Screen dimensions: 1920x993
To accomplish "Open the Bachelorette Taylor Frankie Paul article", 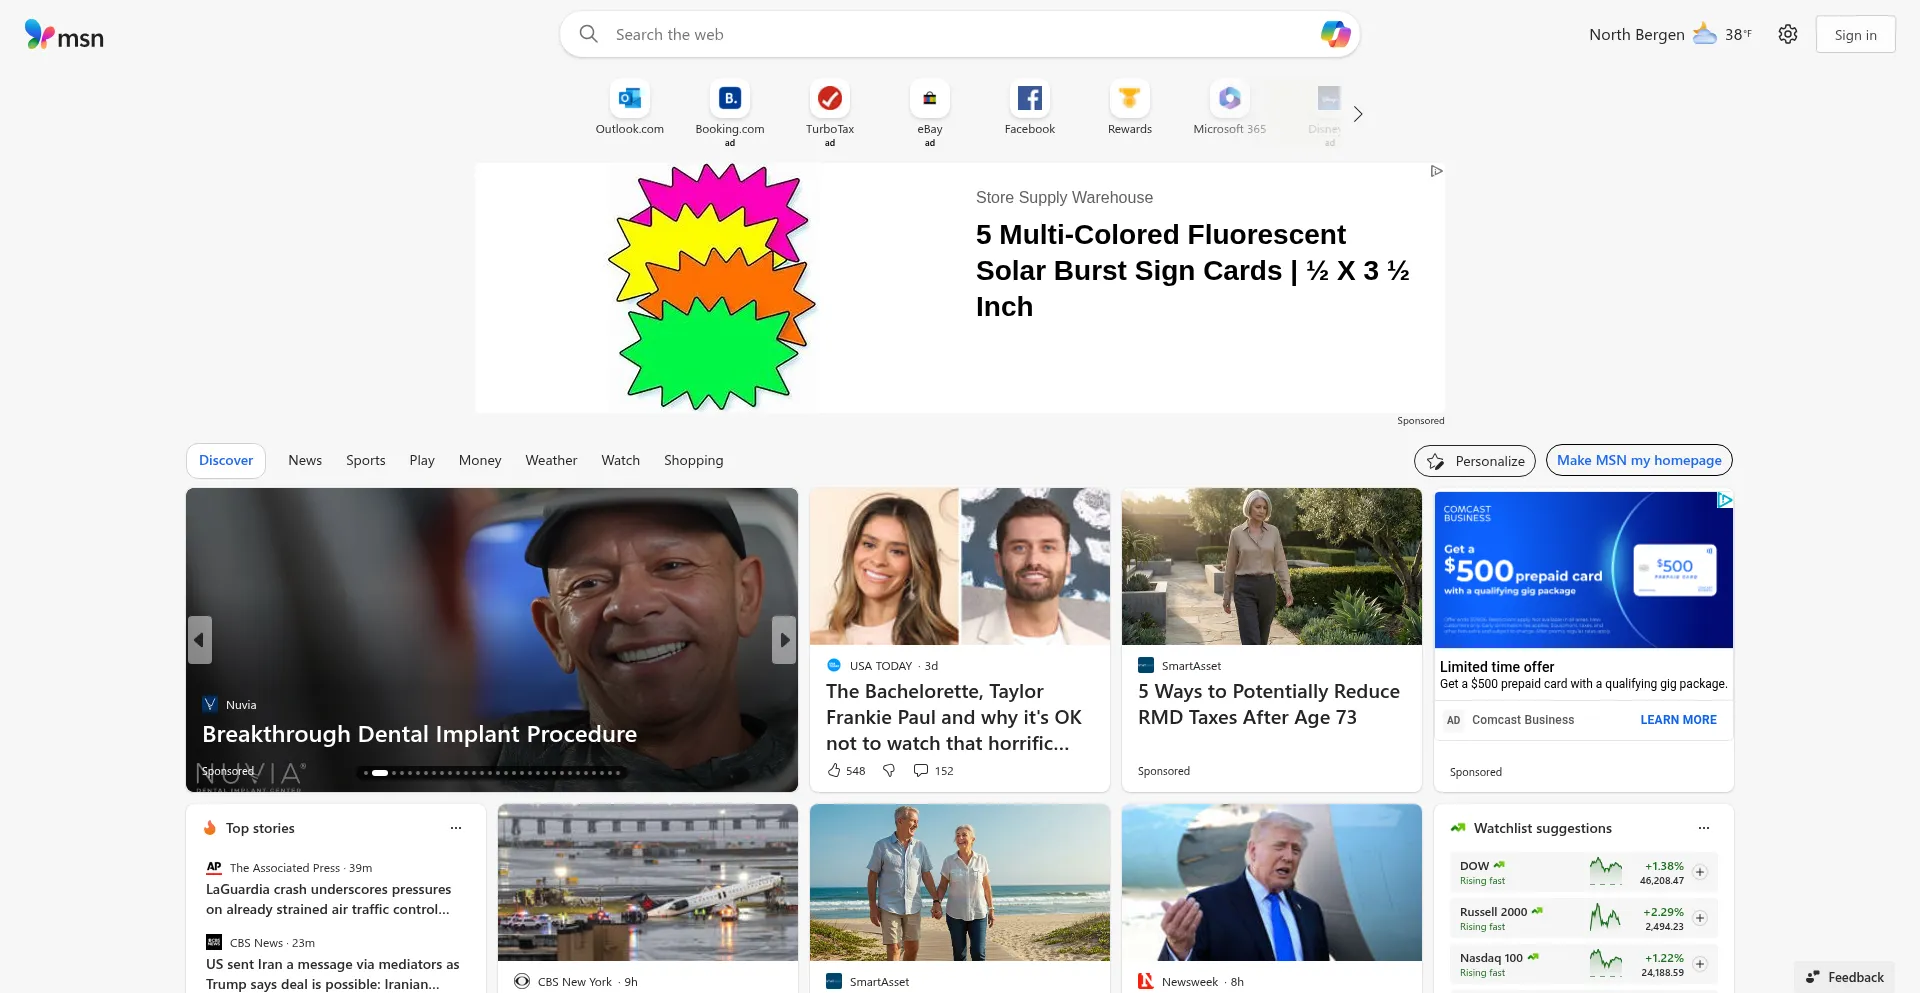I will [953, 717].
